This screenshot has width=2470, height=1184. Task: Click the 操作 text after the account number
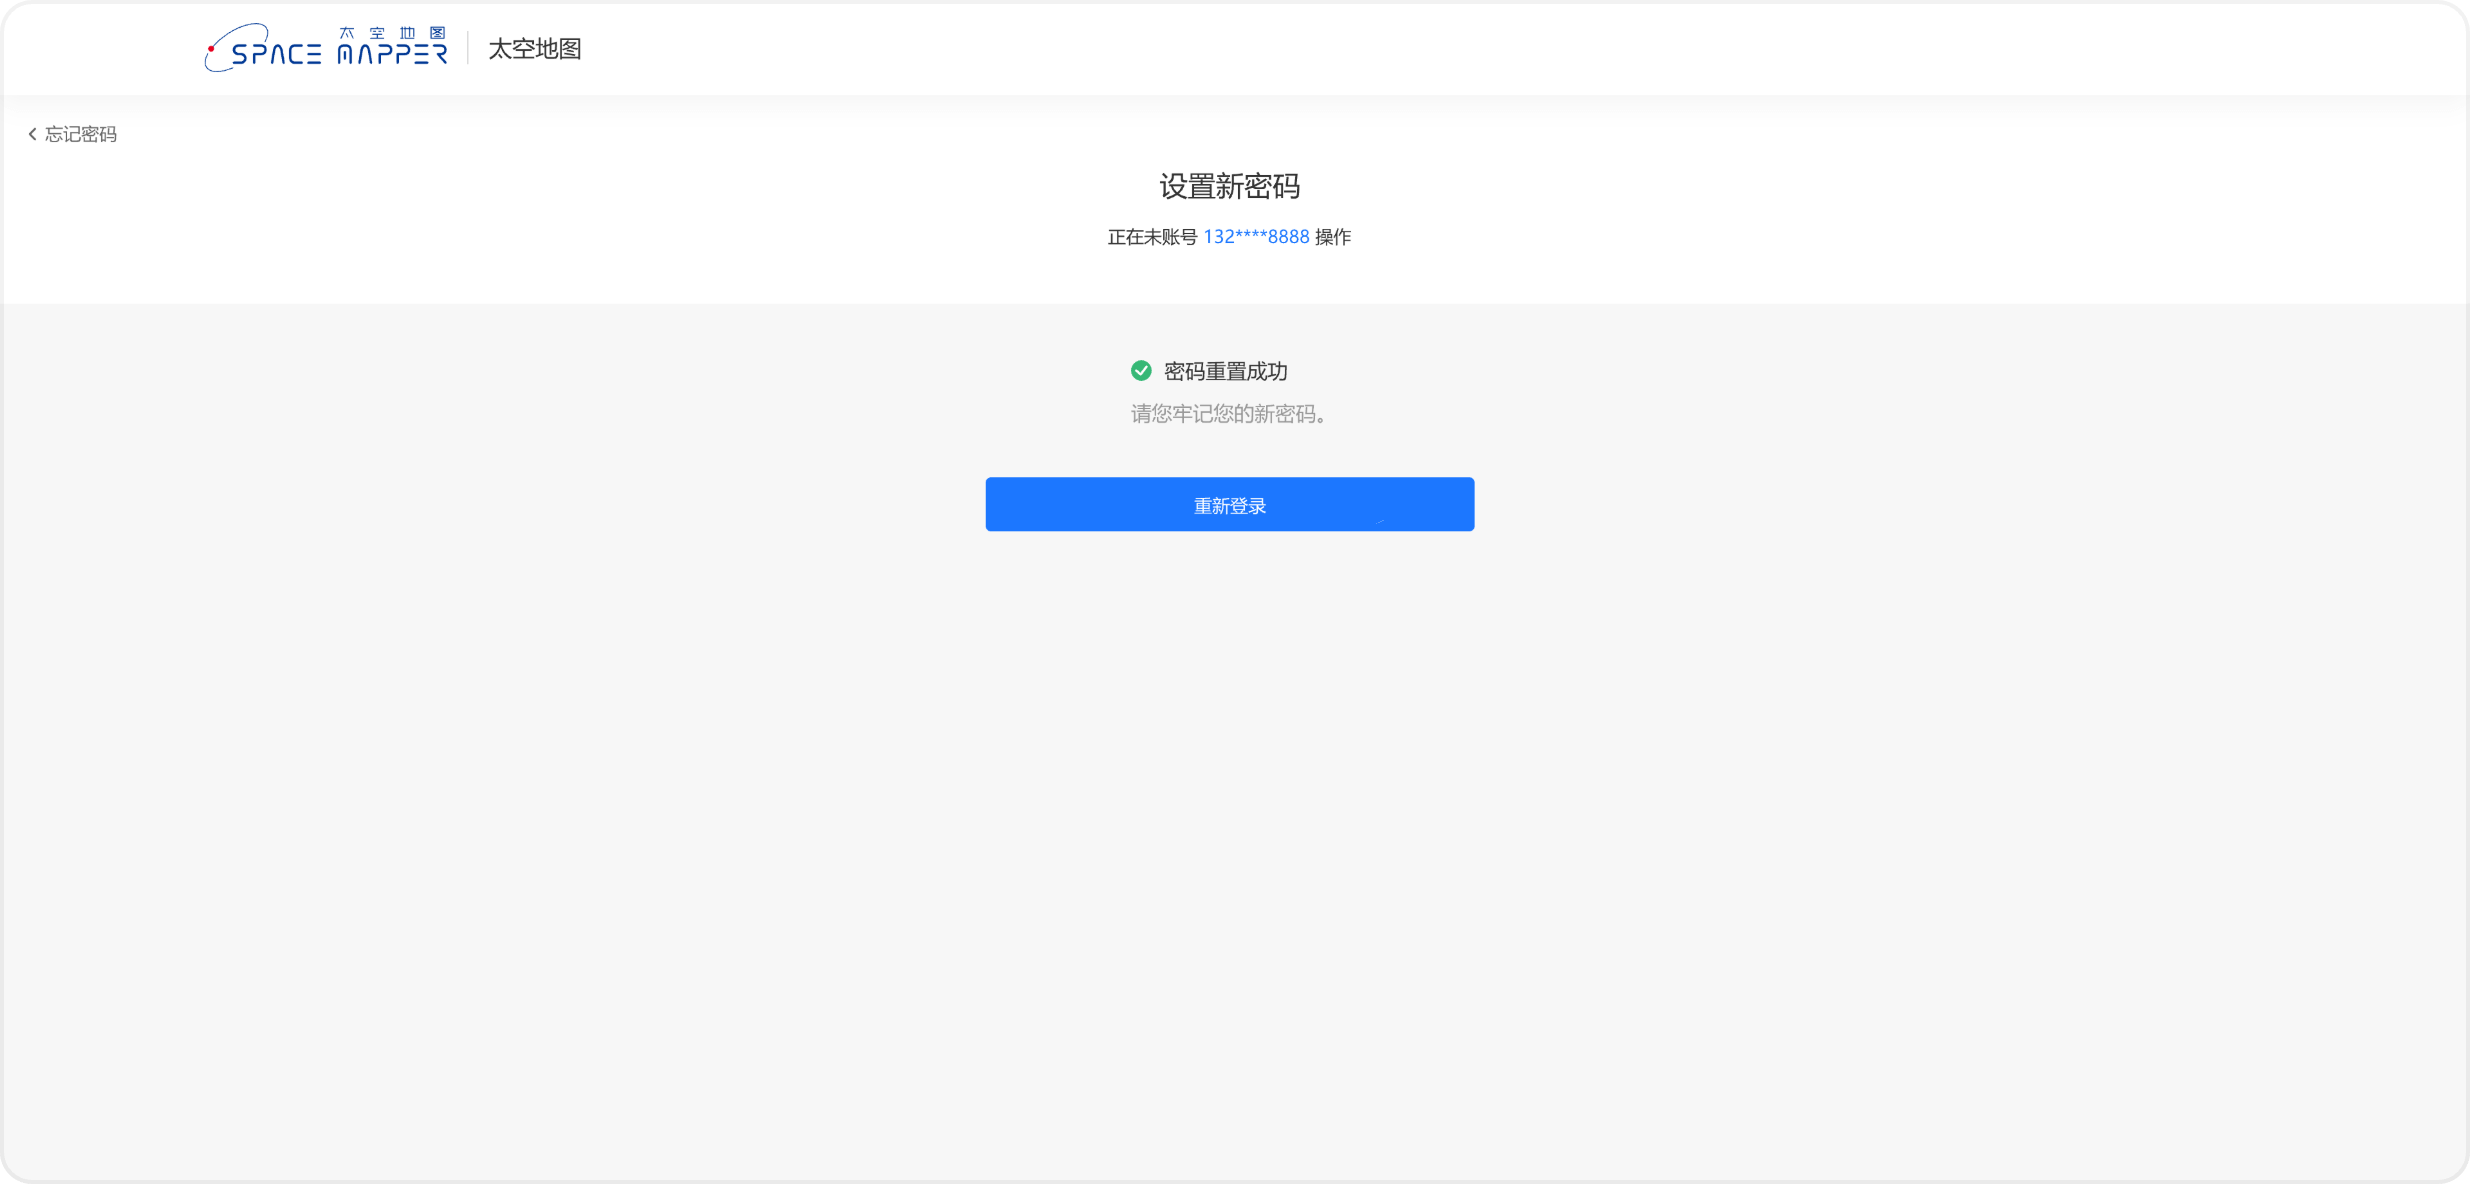click(1335, 237)
